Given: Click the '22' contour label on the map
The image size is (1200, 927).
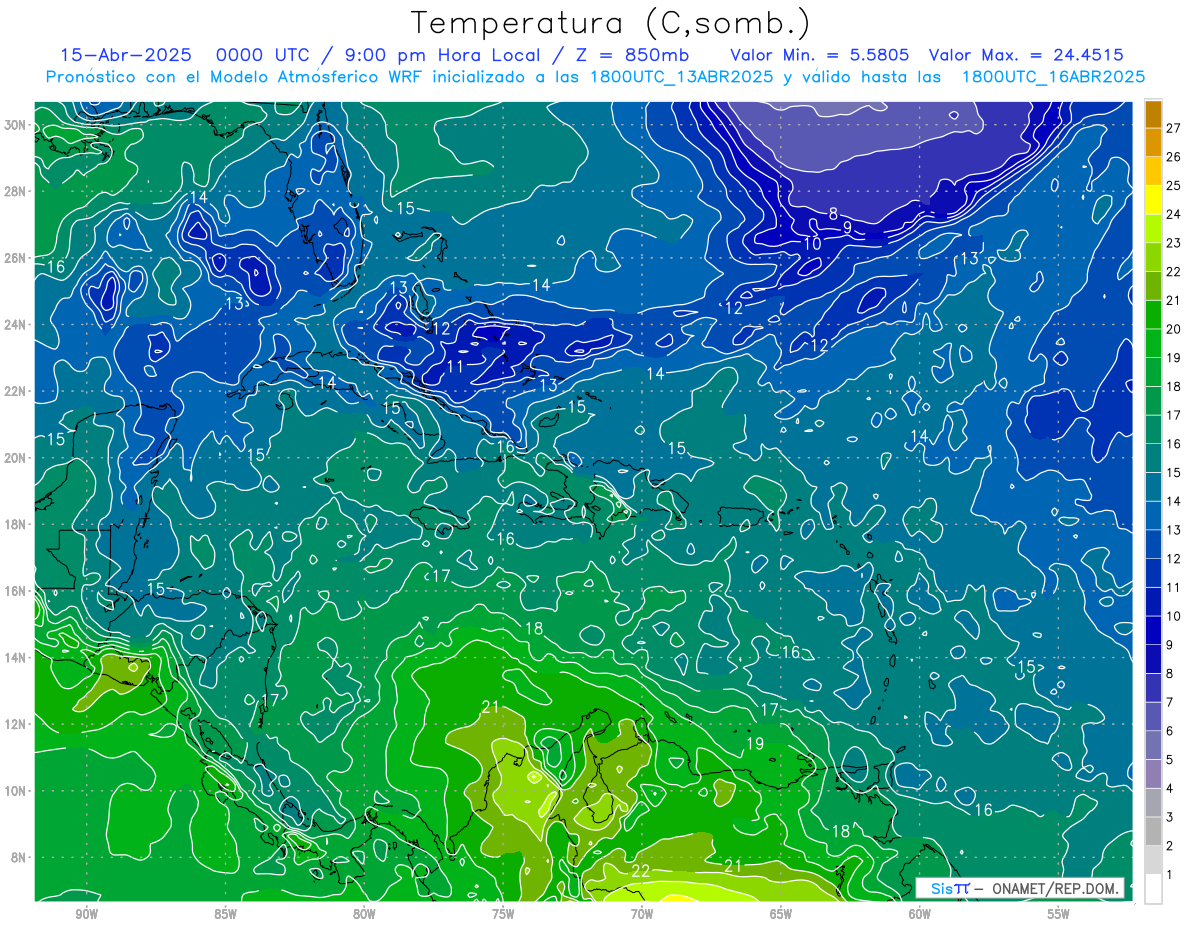Looking at the screenshot, I should (x=641, y=871).
